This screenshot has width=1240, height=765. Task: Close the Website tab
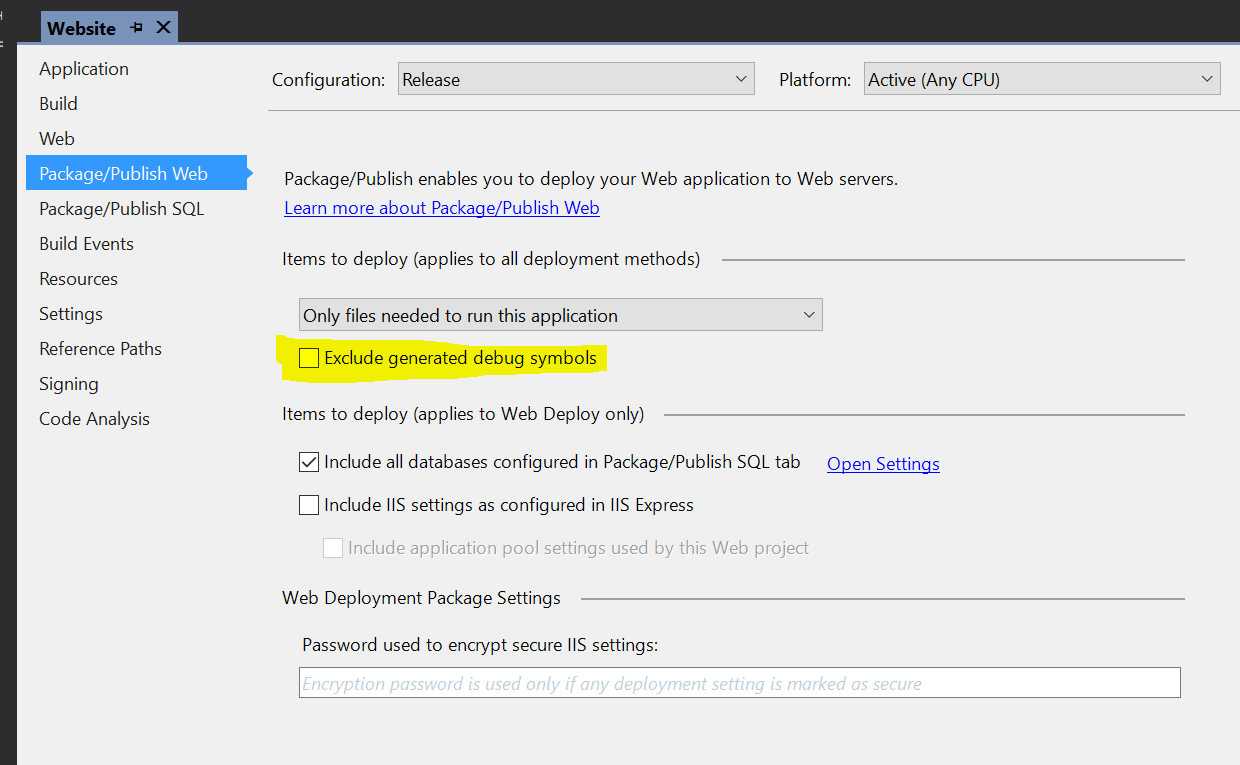point(163,27)
